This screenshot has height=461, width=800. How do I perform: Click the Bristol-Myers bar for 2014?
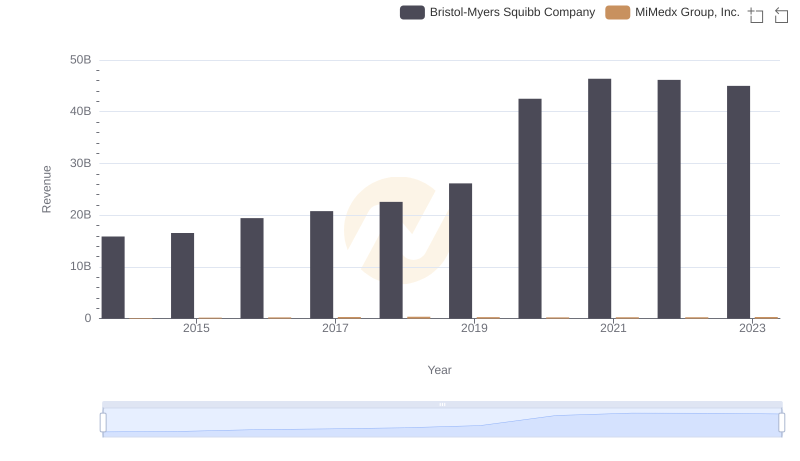coord(113,277)
